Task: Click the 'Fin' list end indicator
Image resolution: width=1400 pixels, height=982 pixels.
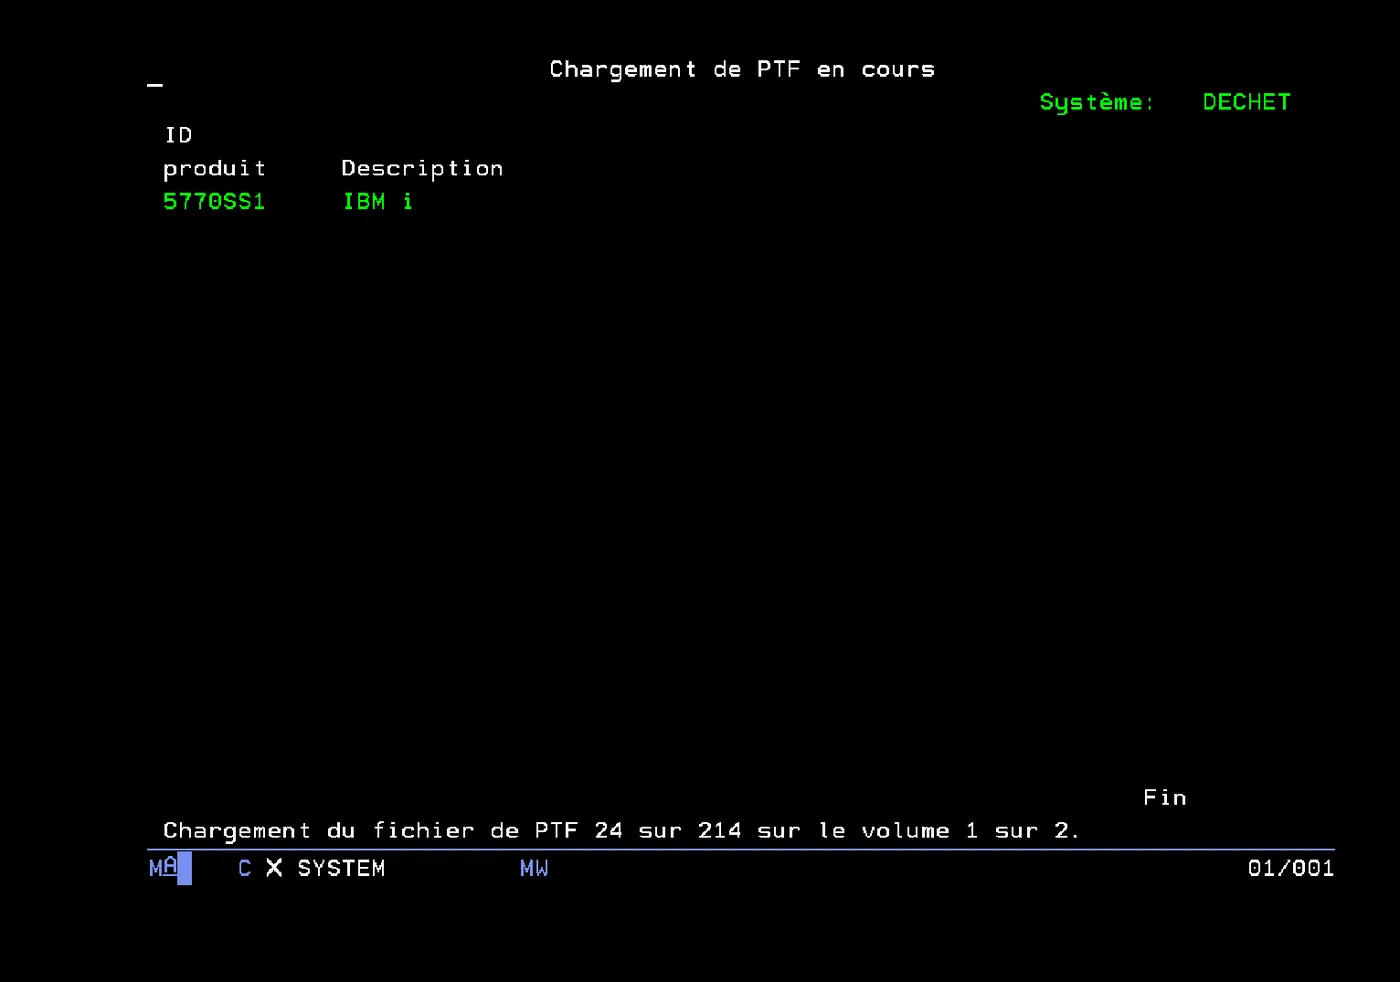Action: coord(1165,798)
